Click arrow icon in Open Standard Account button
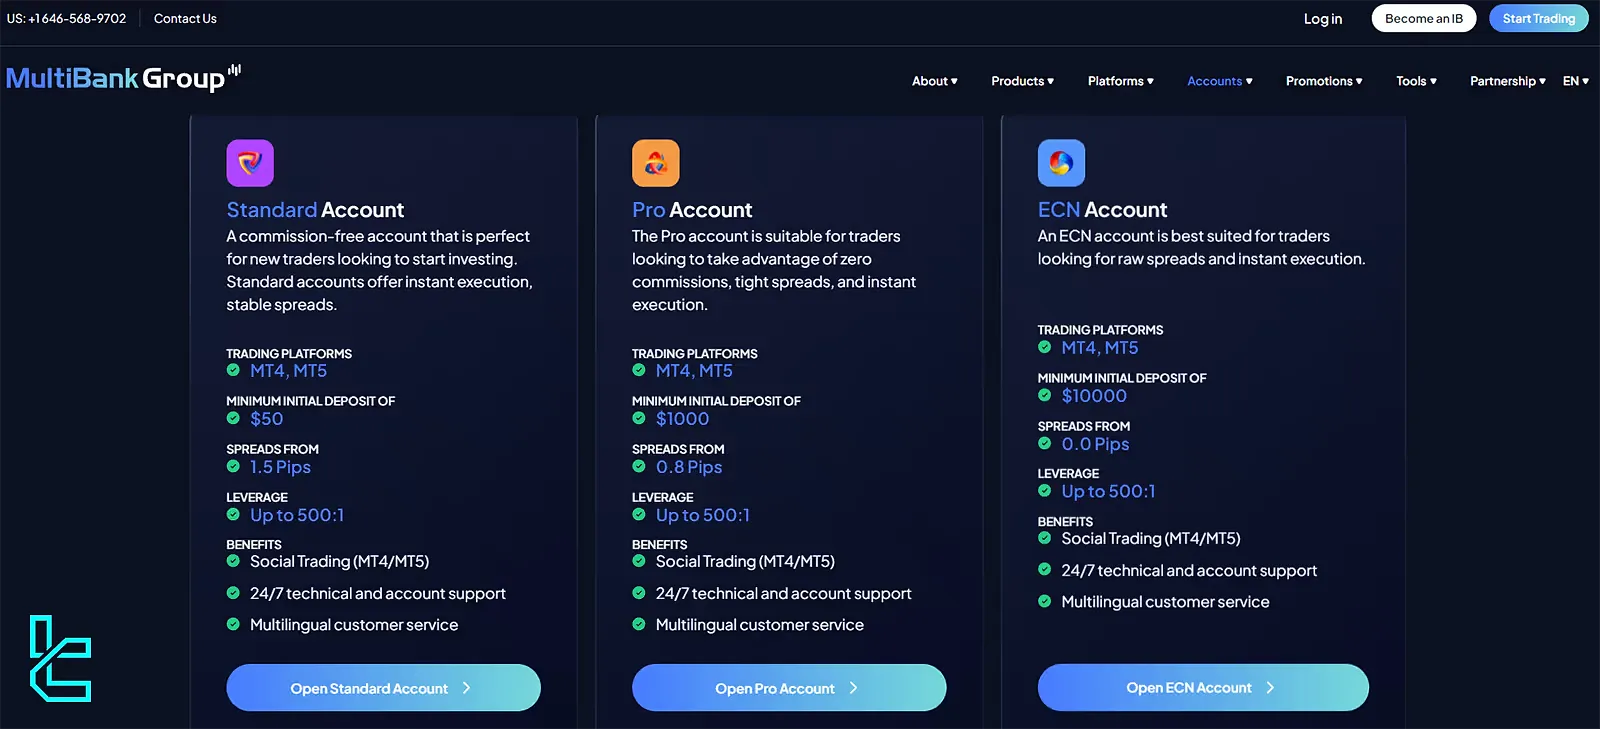Screen dimensions: 1600x729 (466, 688)
